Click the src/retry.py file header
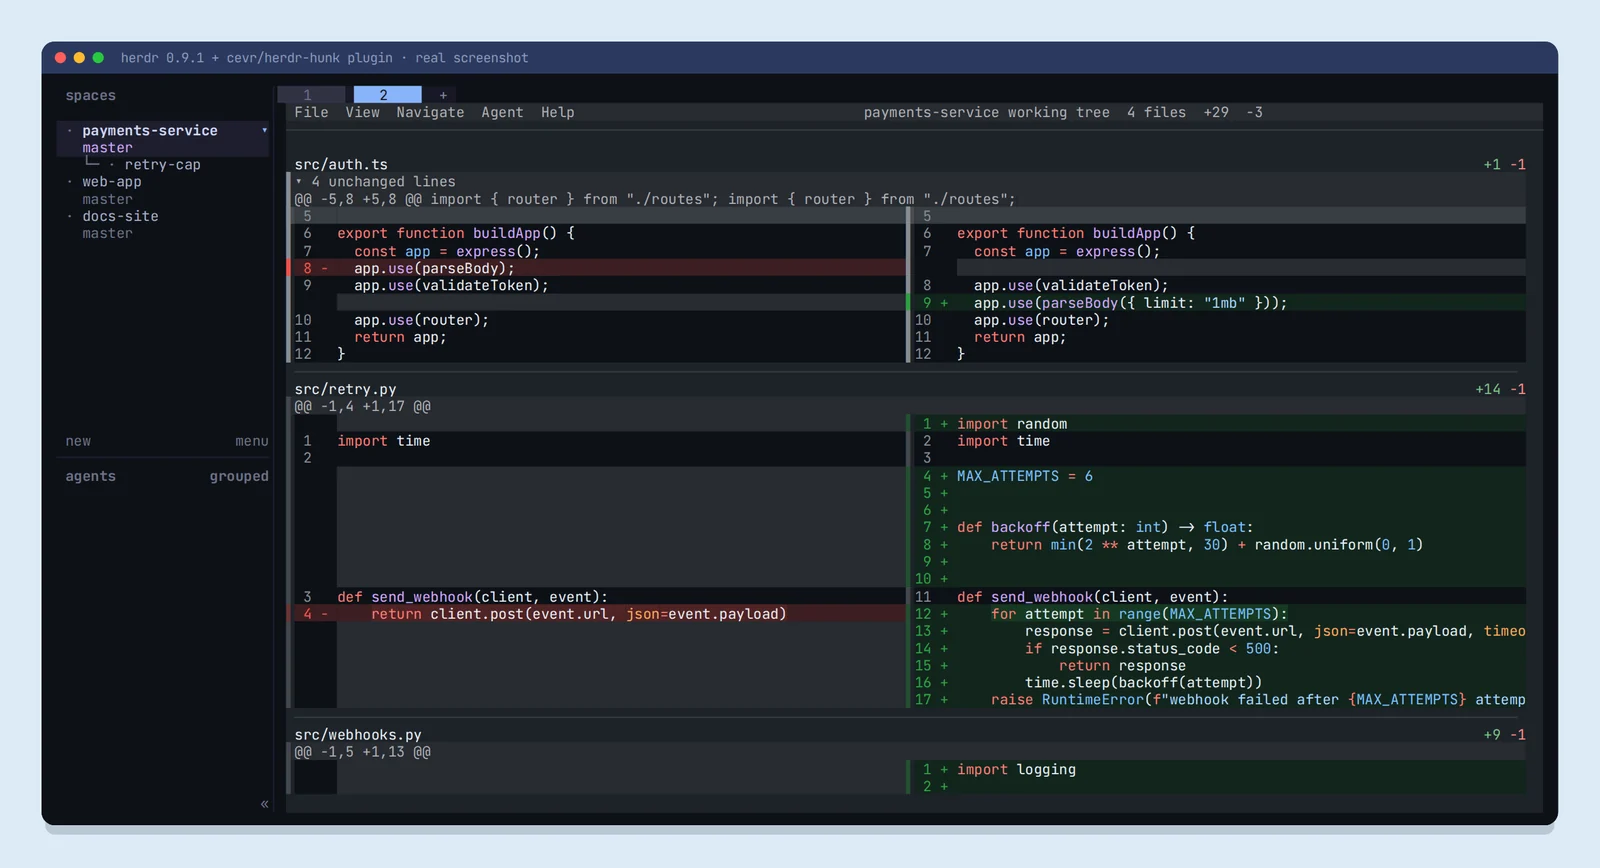 (x=345, y=389)
